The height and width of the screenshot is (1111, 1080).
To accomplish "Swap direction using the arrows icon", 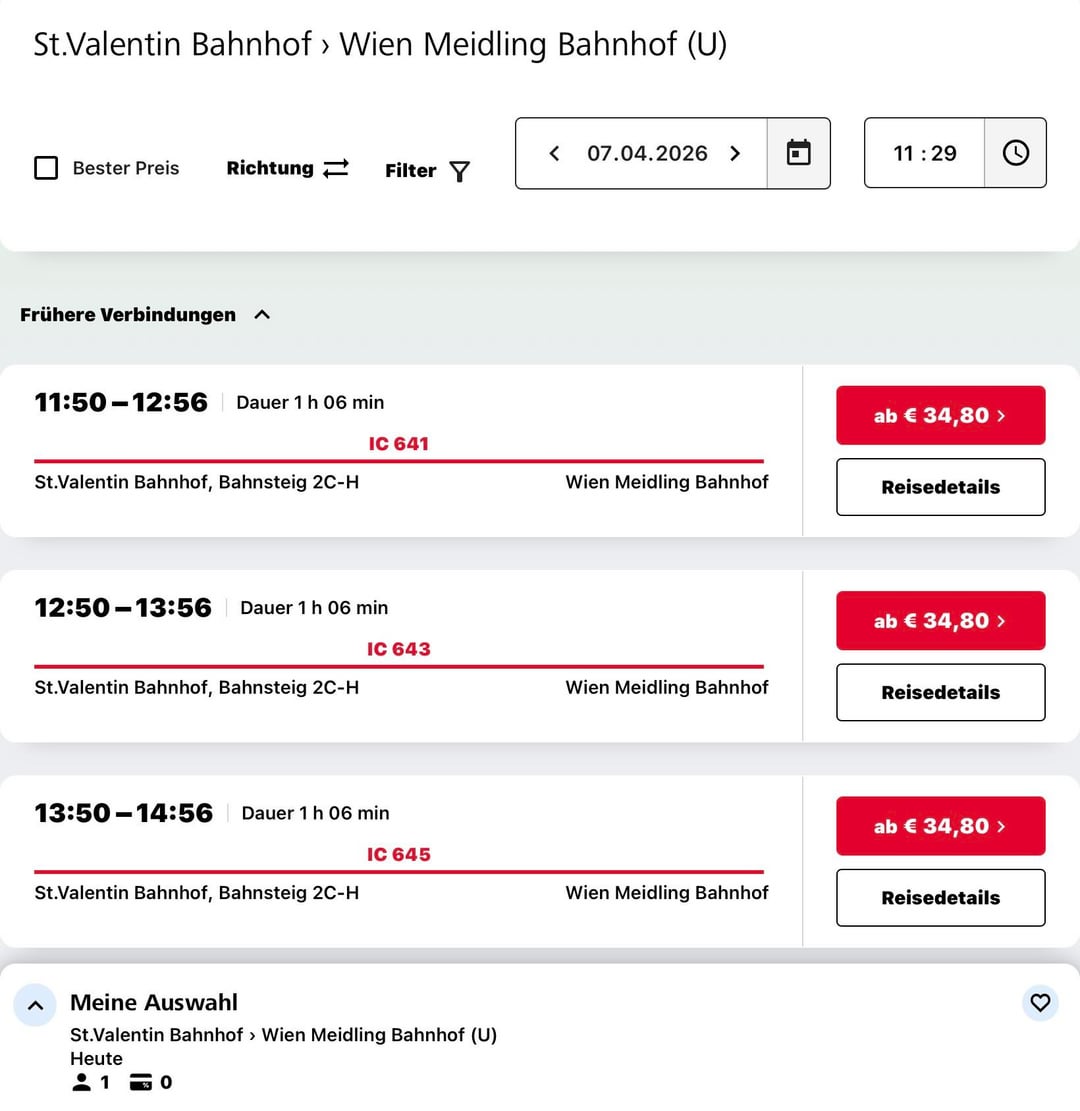I will (336, 168).
